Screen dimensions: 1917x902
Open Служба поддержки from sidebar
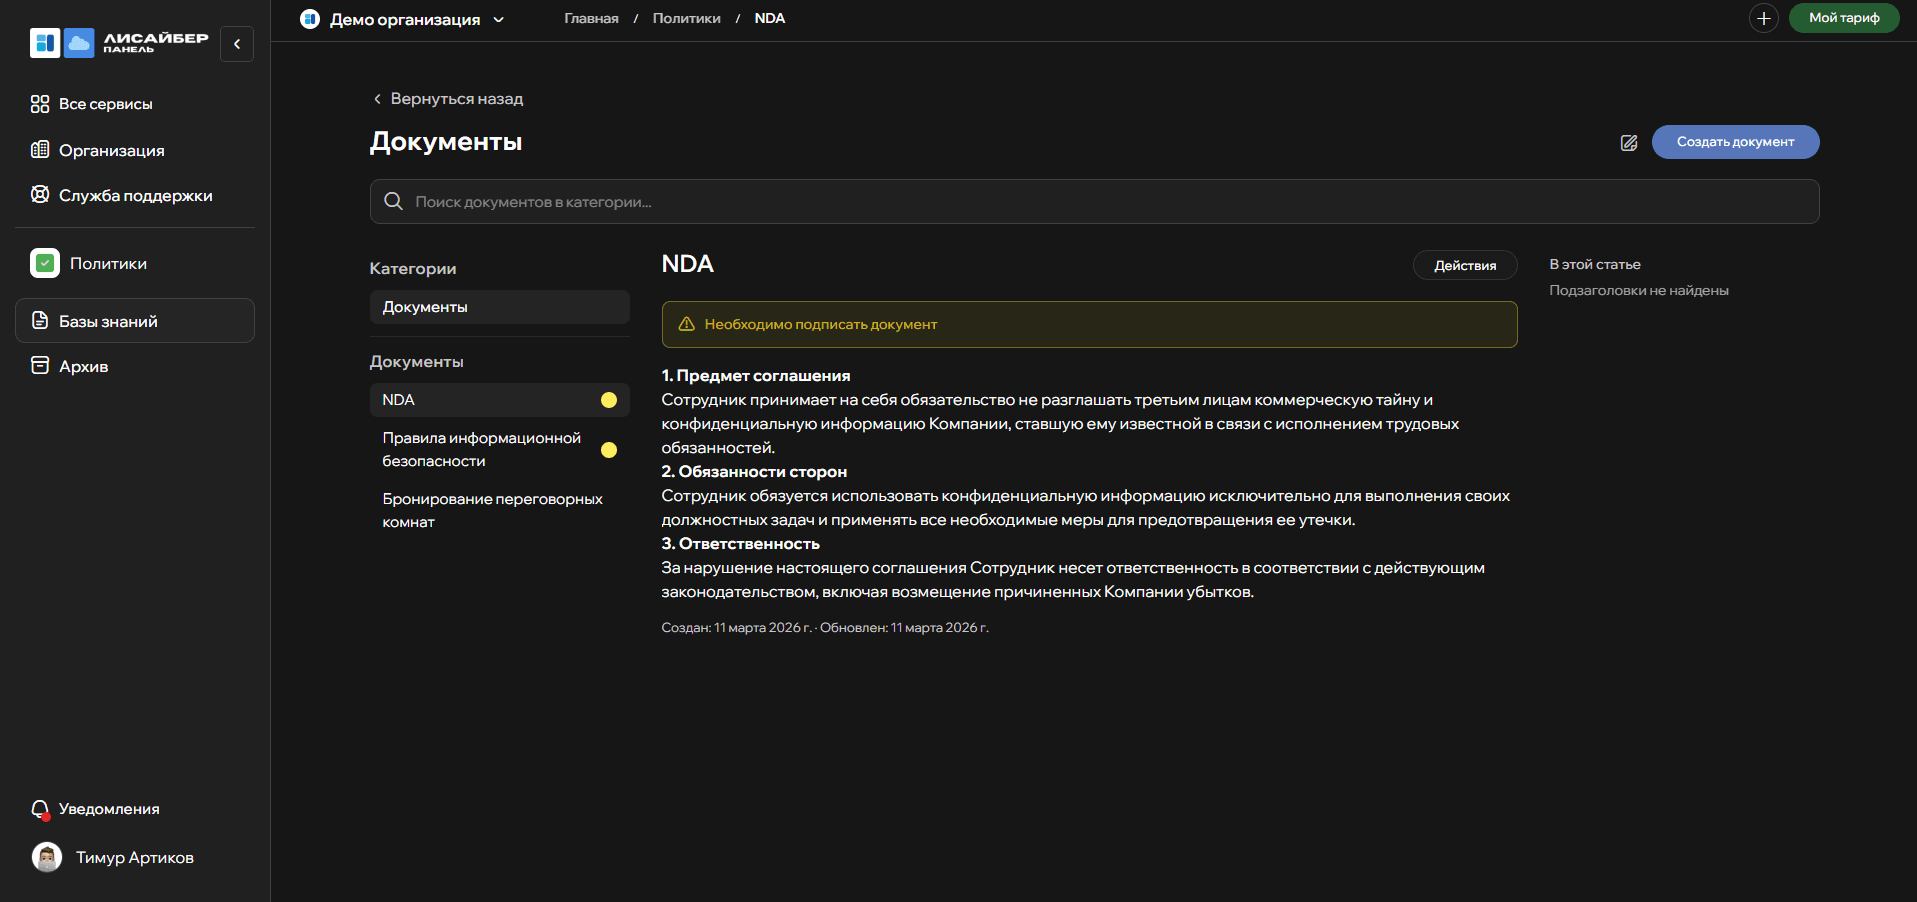point(135,196)
